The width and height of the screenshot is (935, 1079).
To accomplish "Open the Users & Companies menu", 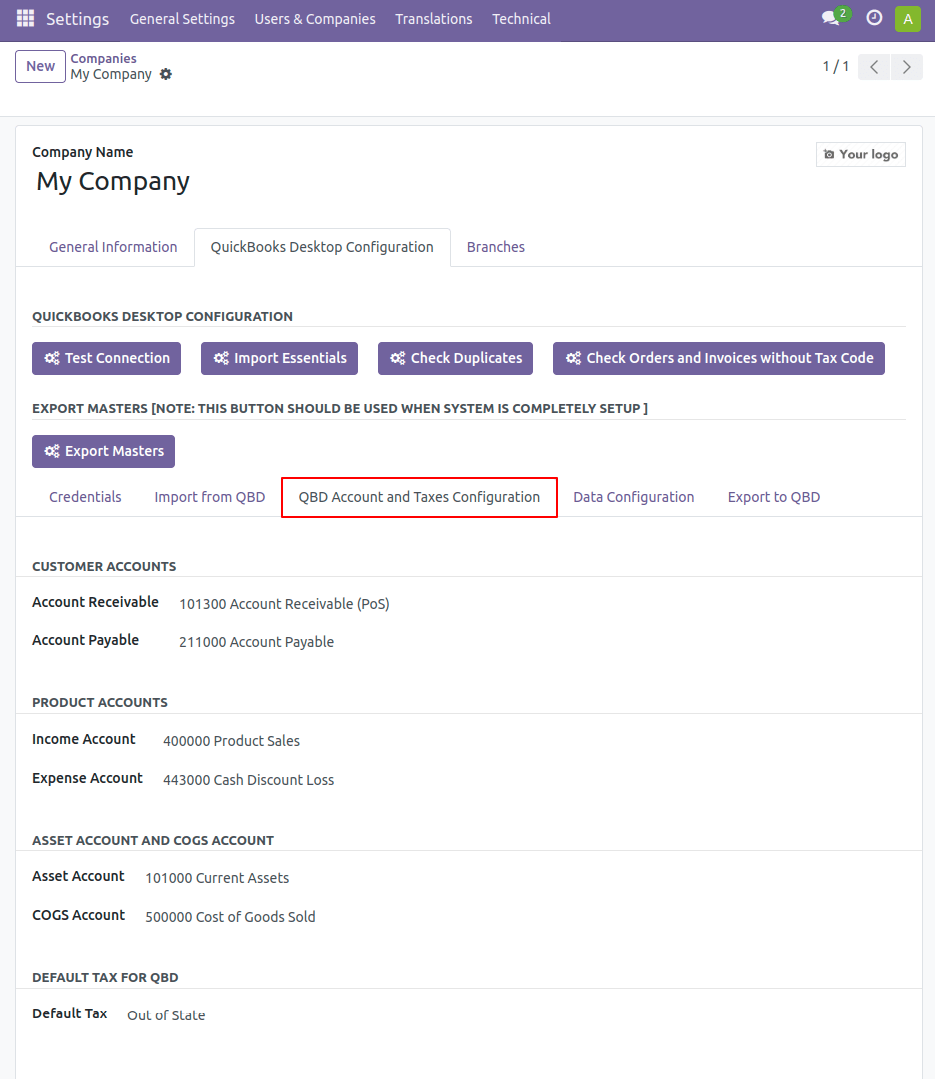I will (x=315, y=19).
